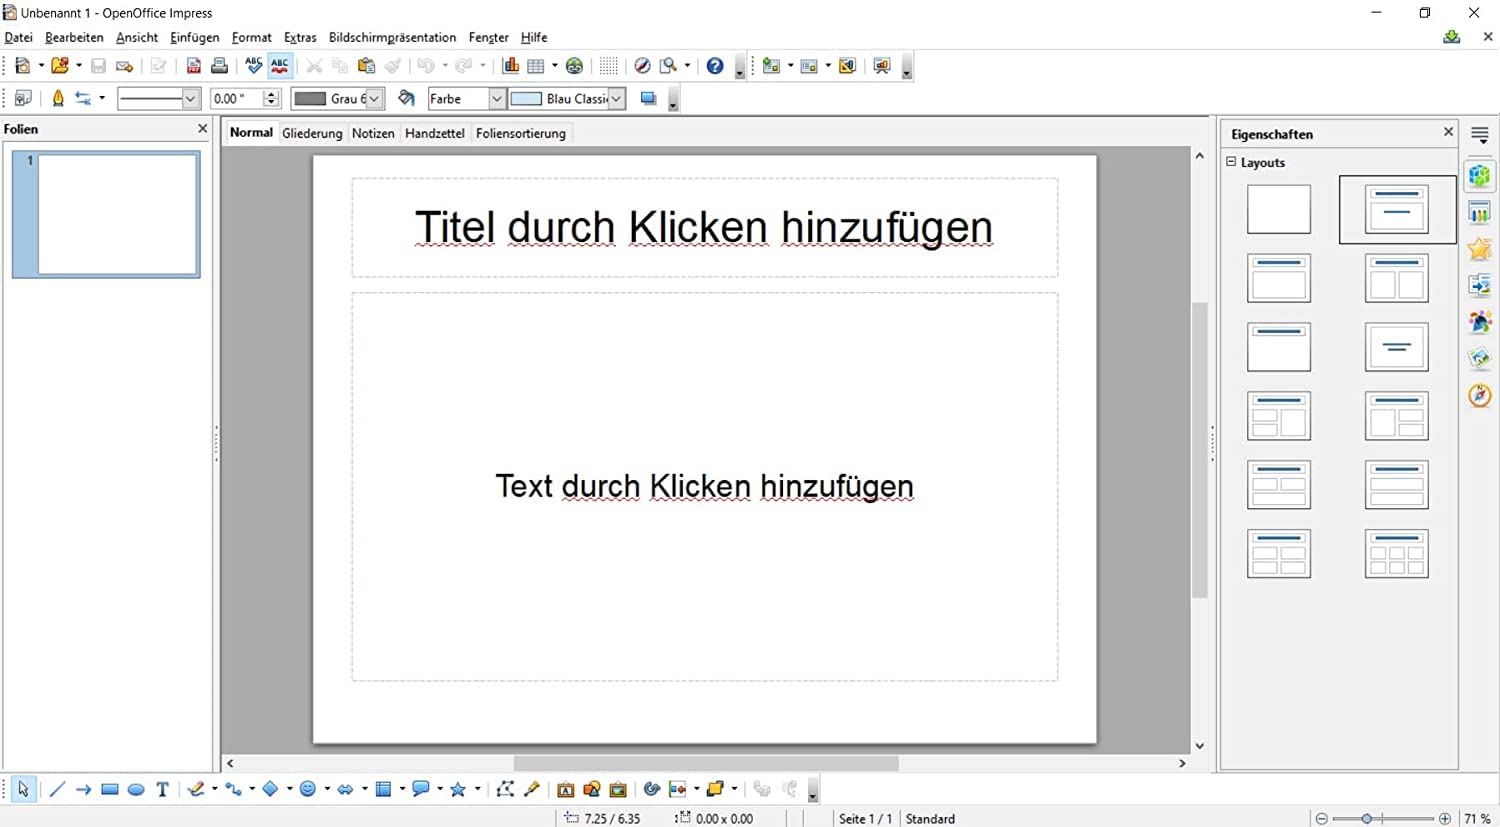
Task: Increase line width with stepper
Action: (x=271, y=94)
